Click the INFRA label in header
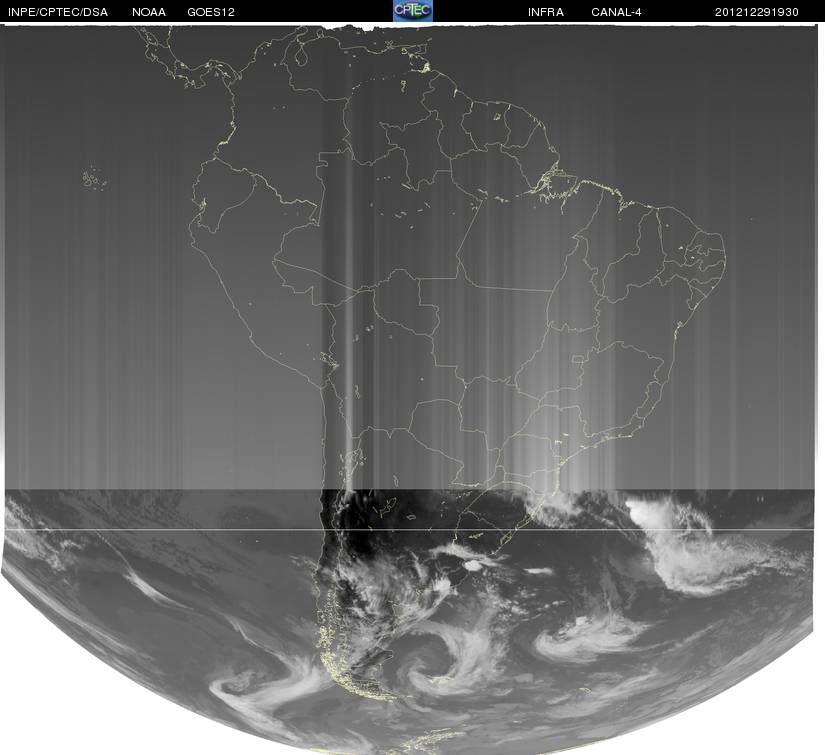Image resolution: width=825 pixels, height=755 pixels. pyautogui.click(x=546, y=12)
